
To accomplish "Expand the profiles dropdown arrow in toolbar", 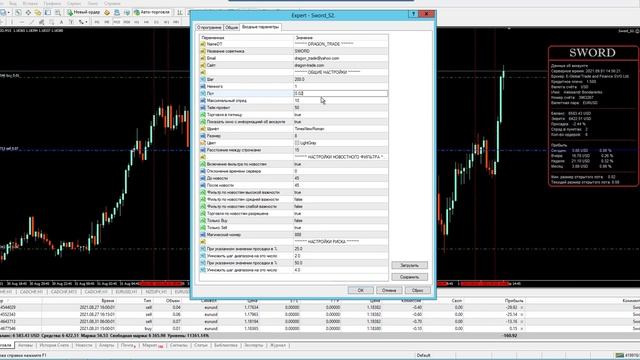I will 9,13.
